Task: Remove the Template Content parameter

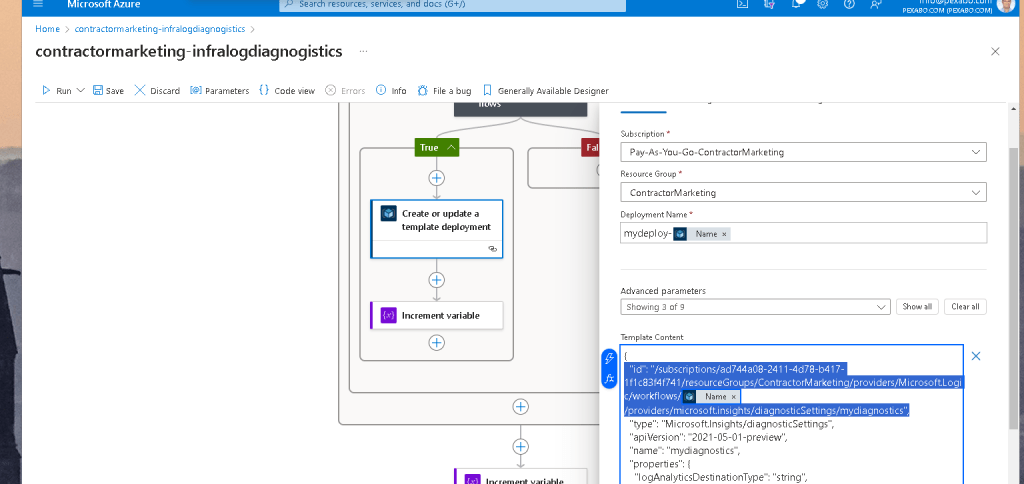Action: point(976,356)
